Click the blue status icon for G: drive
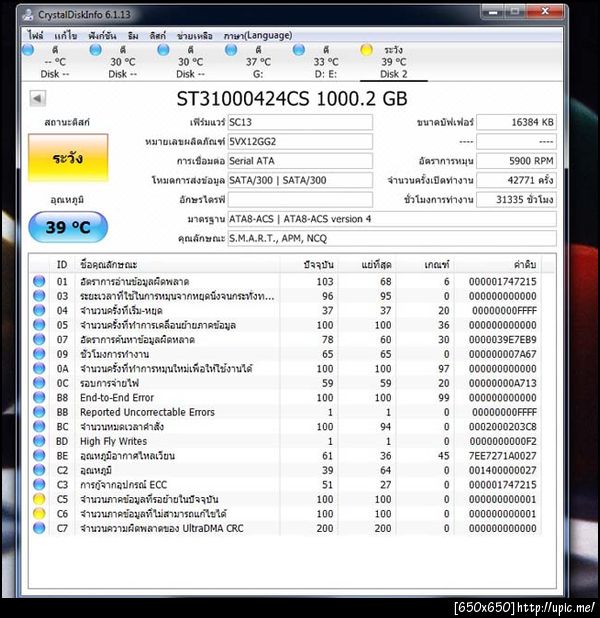600x618 pixels. (231, 50)
